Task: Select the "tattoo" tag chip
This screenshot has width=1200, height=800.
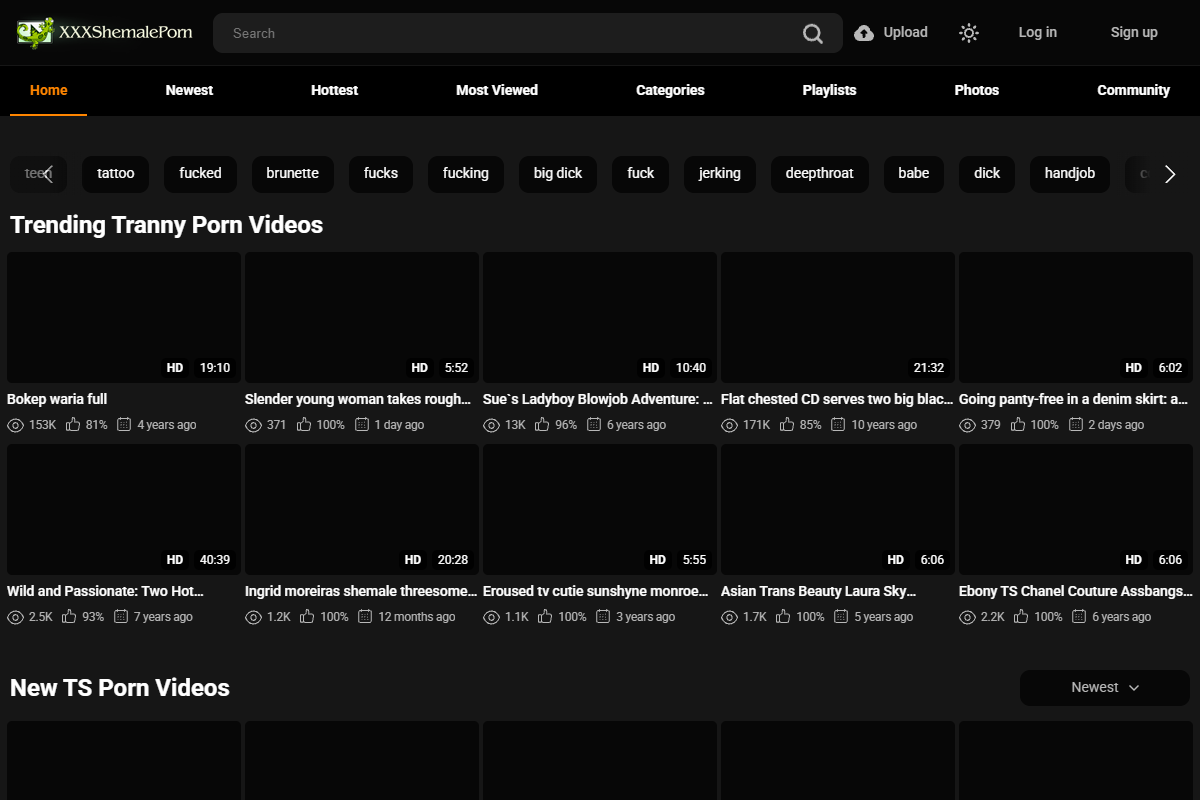Action: 116,173
